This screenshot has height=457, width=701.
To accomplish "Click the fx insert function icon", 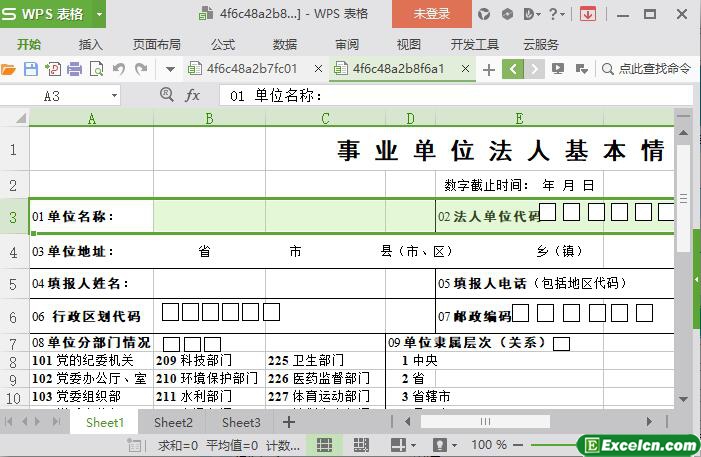I will (x=193, y=95).
